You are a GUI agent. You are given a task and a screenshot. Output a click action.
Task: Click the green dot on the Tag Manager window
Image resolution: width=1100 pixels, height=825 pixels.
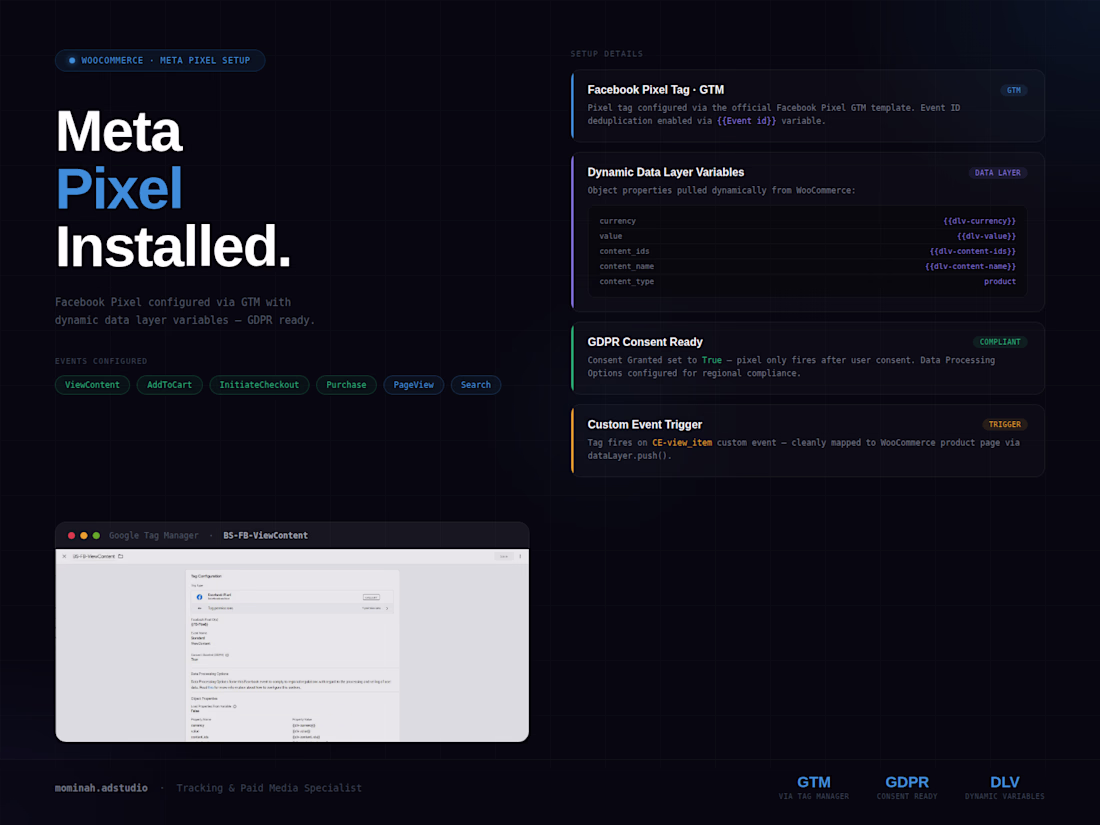click(97, 535)
